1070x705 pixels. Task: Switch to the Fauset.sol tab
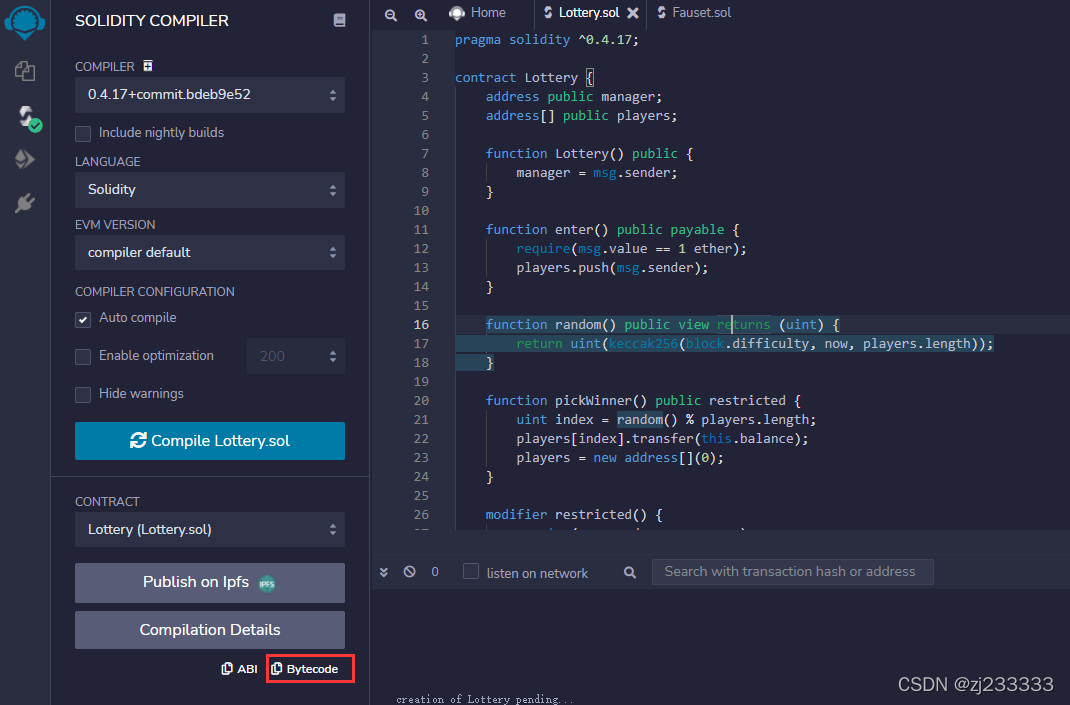tap(694, 12)
